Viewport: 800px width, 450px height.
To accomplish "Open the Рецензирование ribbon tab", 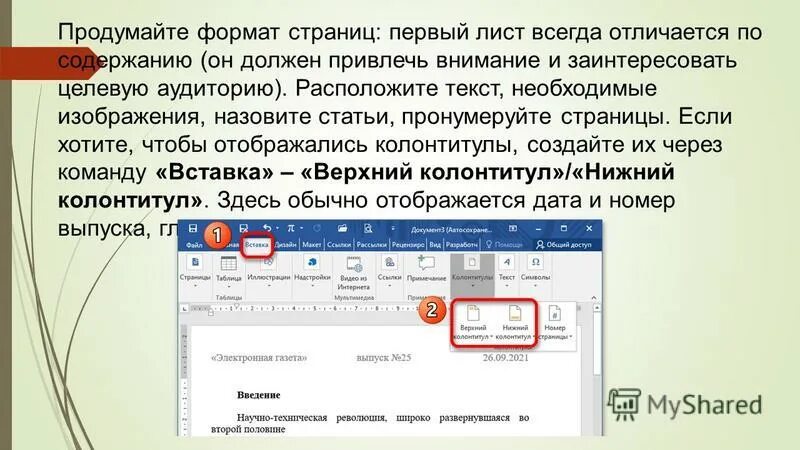I will click(x=408, y=245).
